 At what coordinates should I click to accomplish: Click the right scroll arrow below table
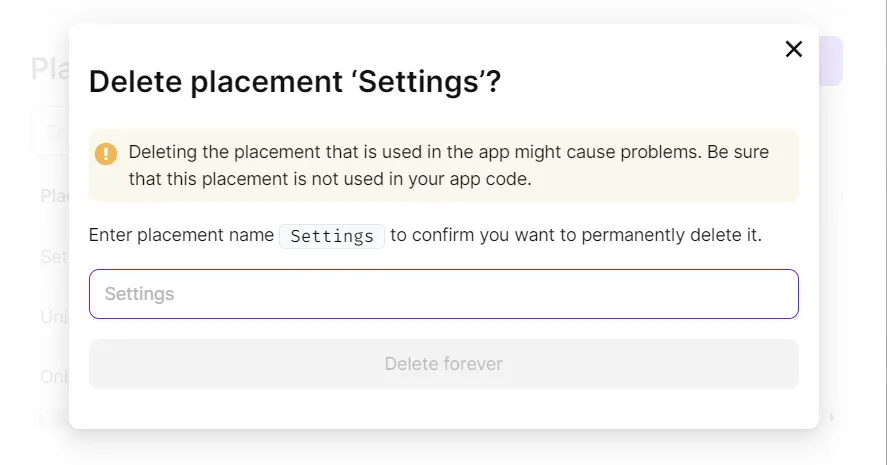[832, 416]
